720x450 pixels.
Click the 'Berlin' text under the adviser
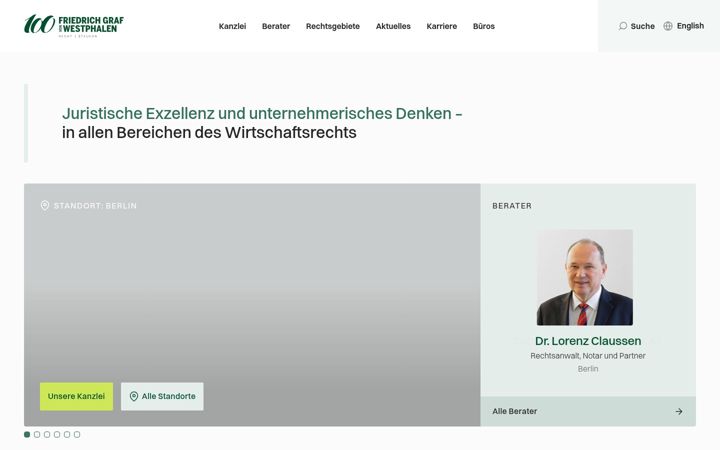click(588, 369)
